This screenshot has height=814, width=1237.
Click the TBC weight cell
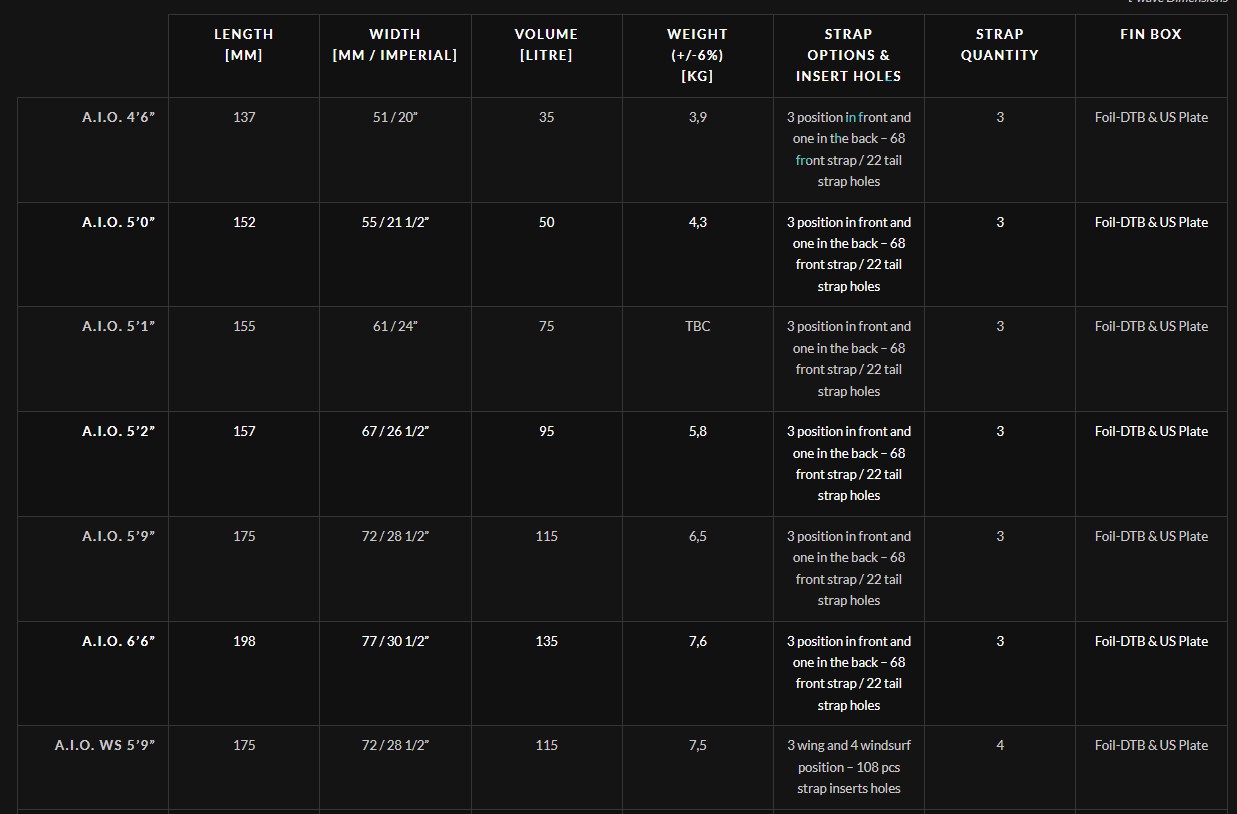[698, 326]
